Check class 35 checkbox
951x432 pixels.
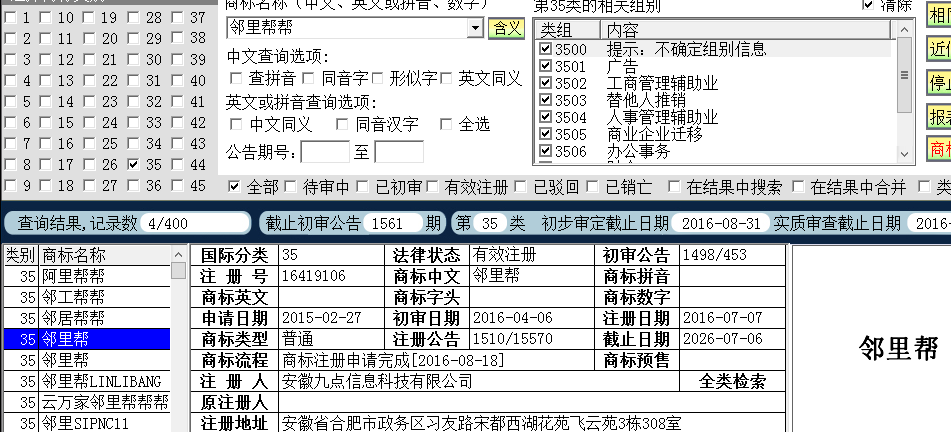tap(134, 164)
